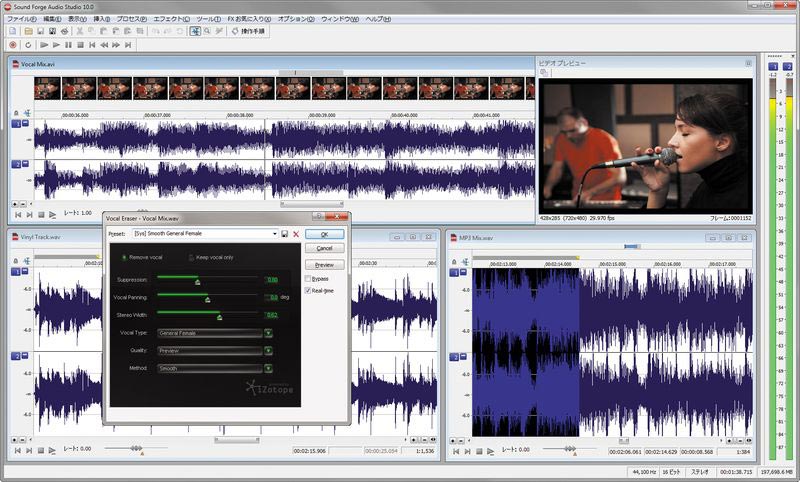Click the first Save floppy icon in toolbar
The width and height of the screenshot is (800, 482).
click(x=41, y=31)
